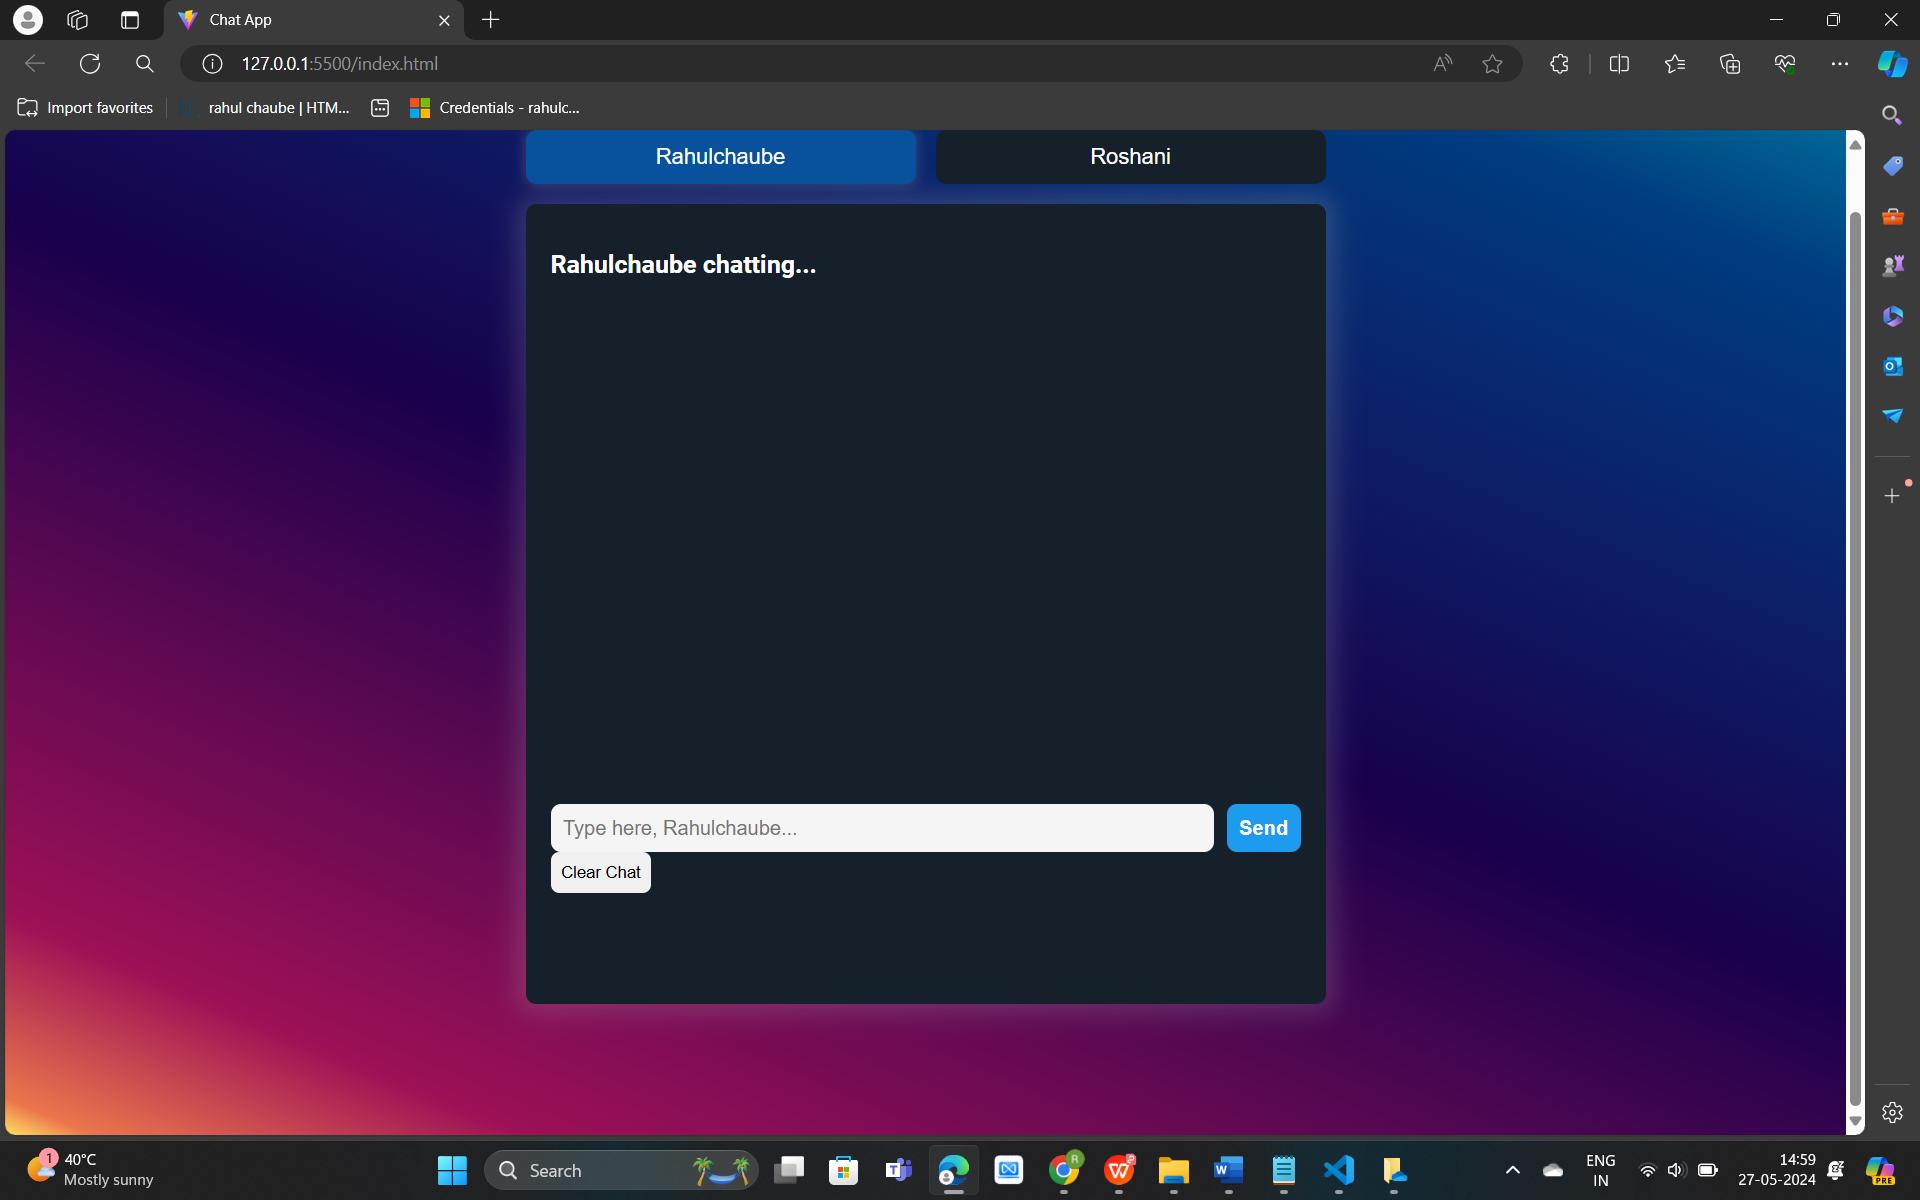Switch to Rahulchaube chat user
1920x1200 pixels.
coord(720,157)
